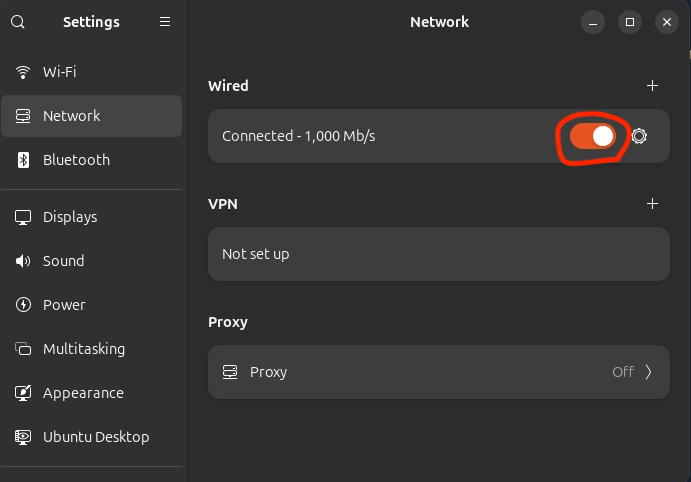The width and height of the screenshot is (691, 482).
Task: Click the Bluetooth icon in sidebar
Action: [x=23, y=160]
